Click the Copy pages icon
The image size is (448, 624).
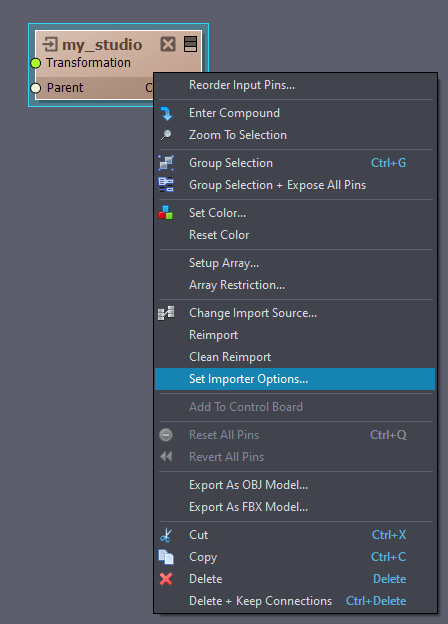(x=166, y=557)
